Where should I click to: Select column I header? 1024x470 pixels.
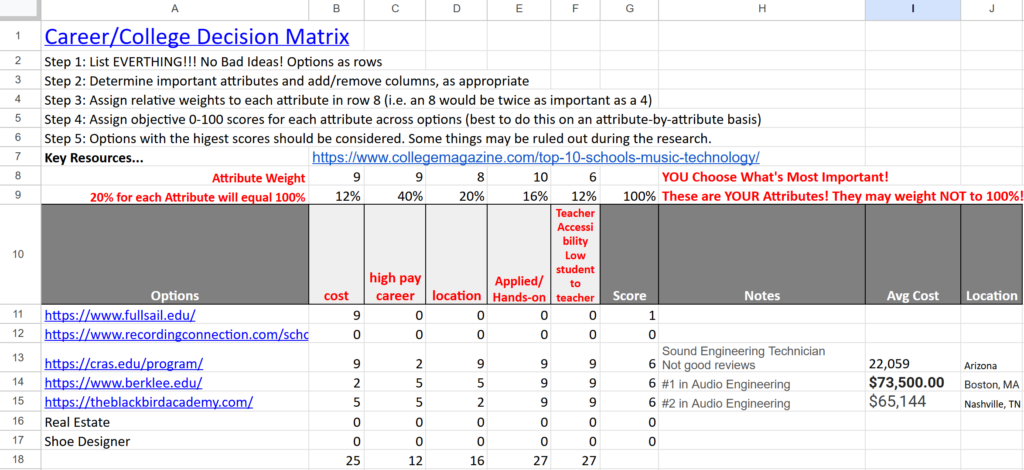pos(912,9)
